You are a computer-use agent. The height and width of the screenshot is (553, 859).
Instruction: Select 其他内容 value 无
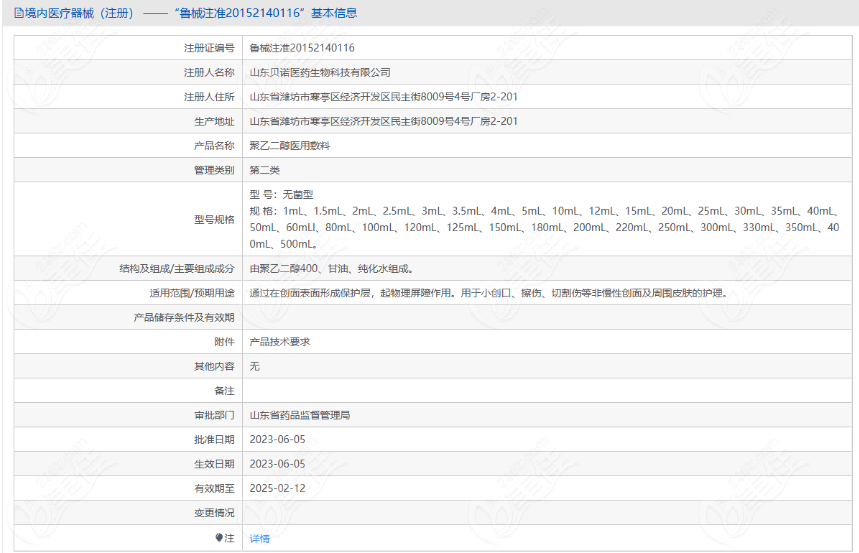click(x=255, y=366)
